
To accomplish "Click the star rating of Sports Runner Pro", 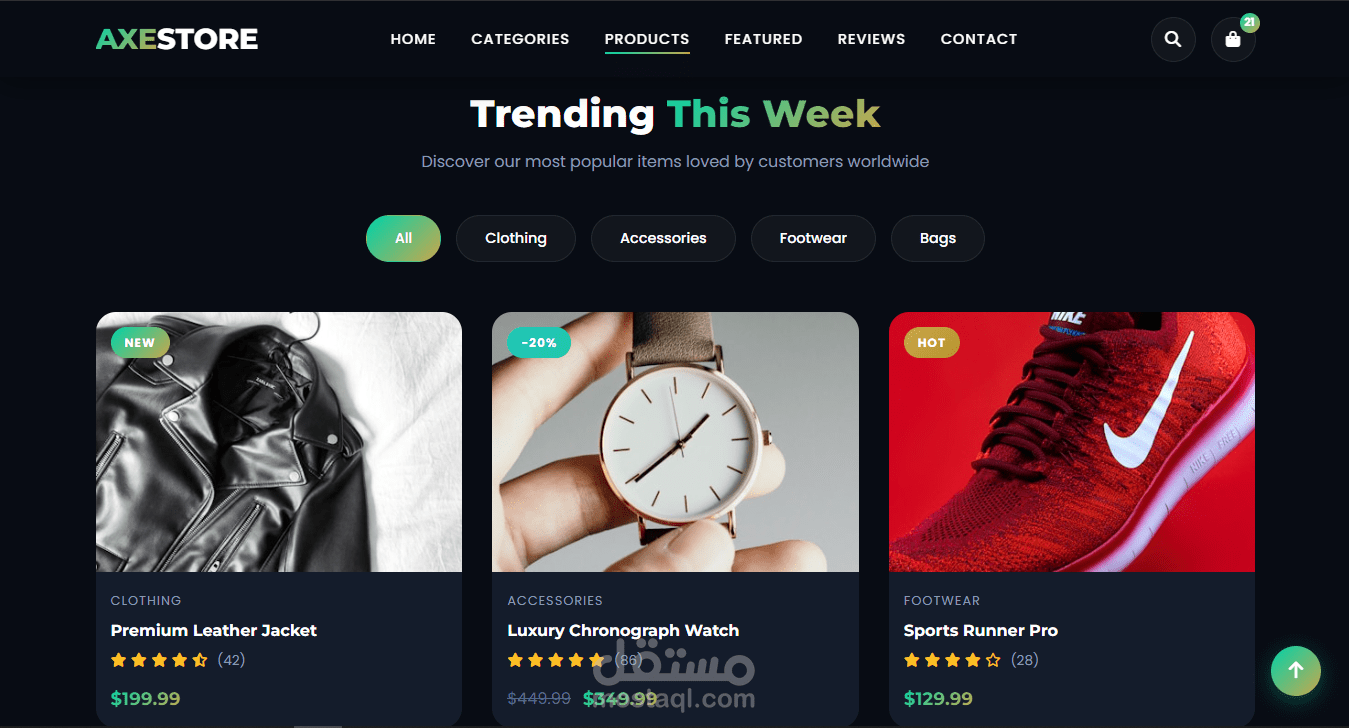I will (952, 660).
